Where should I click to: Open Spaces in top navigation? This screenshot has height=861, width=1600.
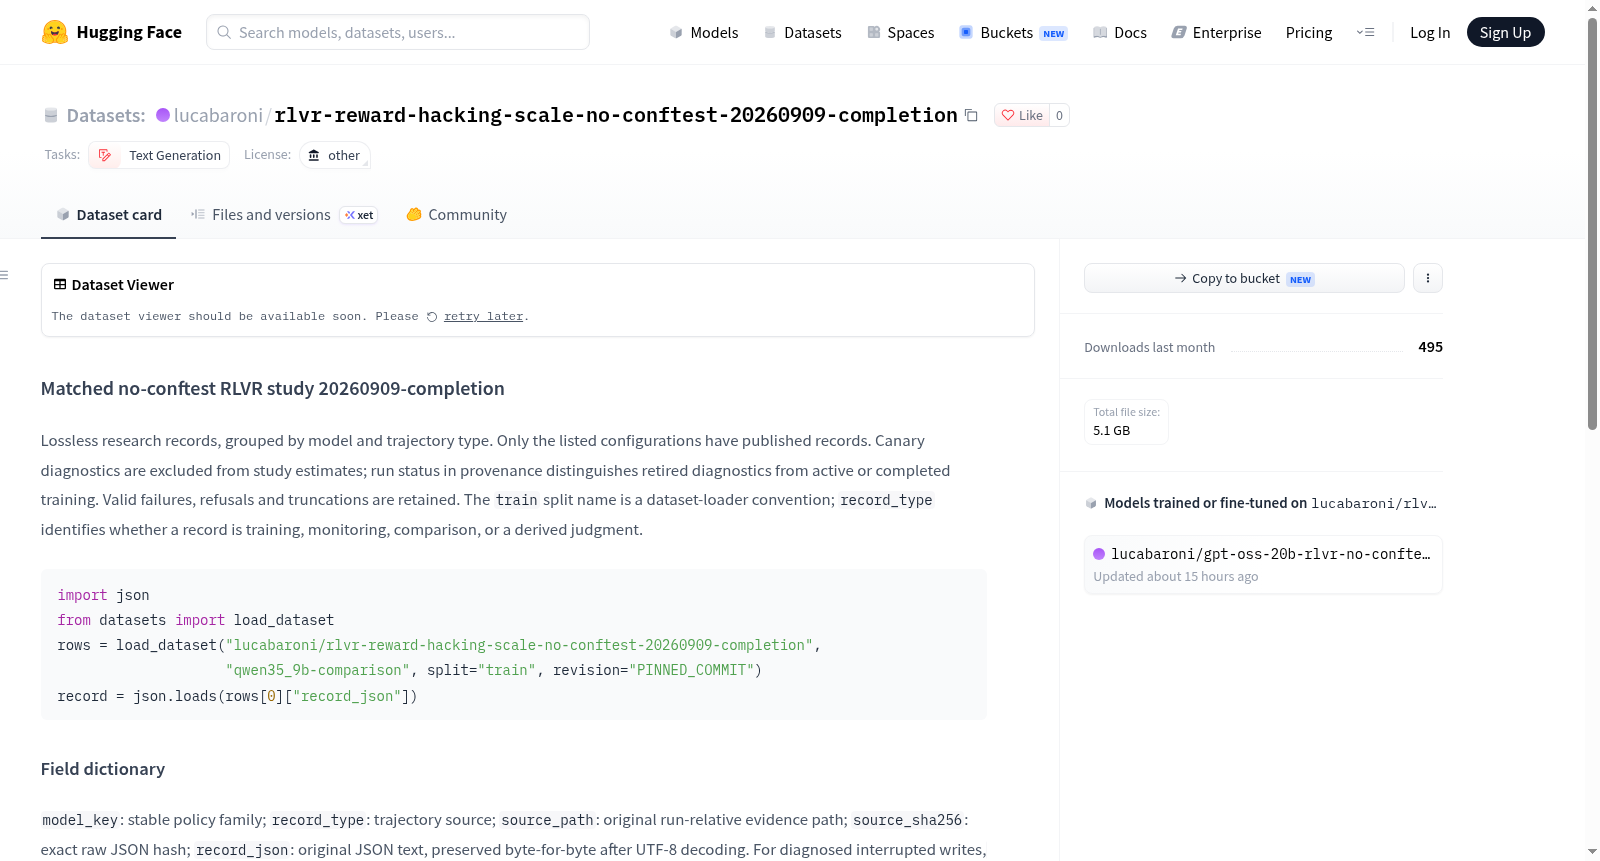click(x=900, y=32)
